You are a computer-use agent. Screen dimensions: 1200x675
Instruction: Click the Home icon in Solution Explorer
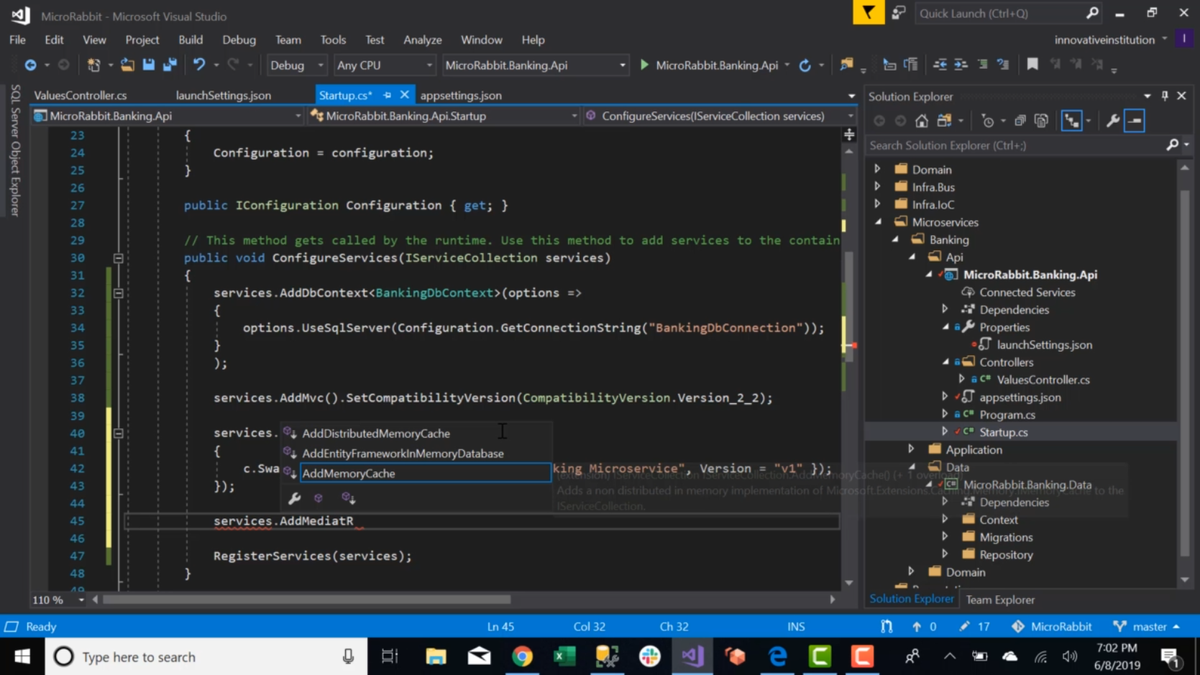(x=921, y=121)
